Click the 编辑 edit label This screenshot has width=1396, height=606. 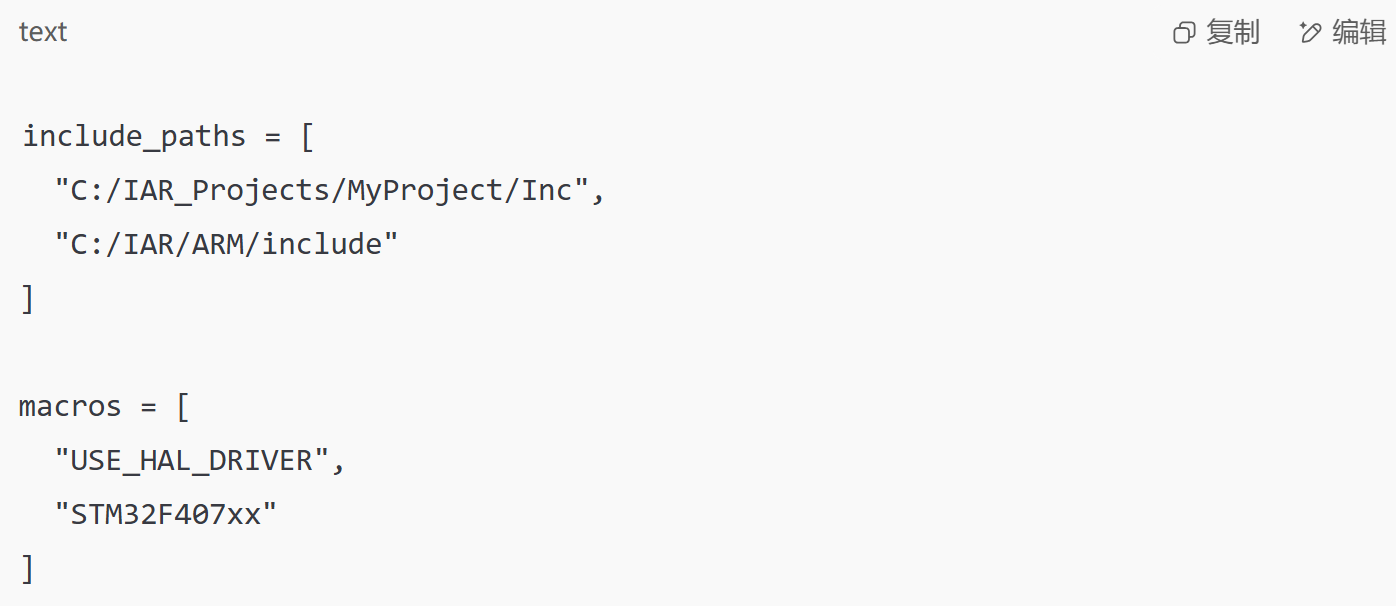pos(1360,32)
